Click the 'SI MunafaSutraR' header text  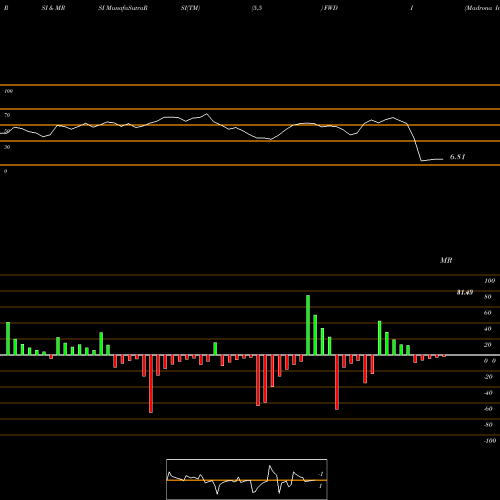pos(123,8)
